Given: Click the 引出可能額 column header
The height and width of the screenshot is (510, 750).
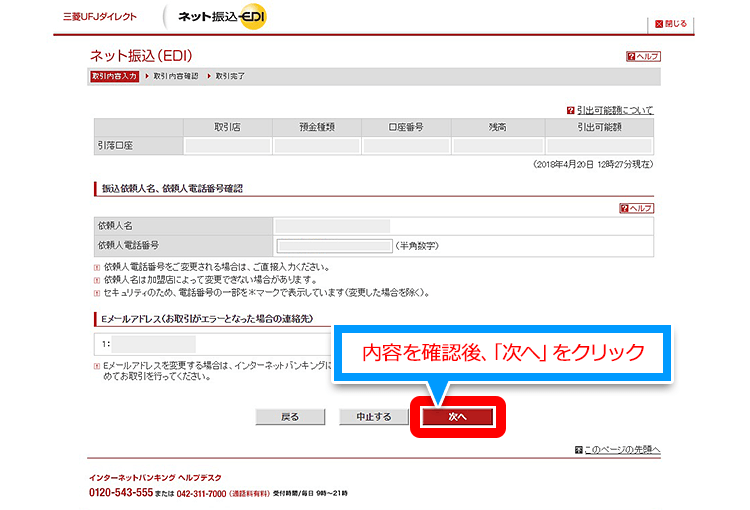Looking at the screenshot, I should [x=599, y=127].
